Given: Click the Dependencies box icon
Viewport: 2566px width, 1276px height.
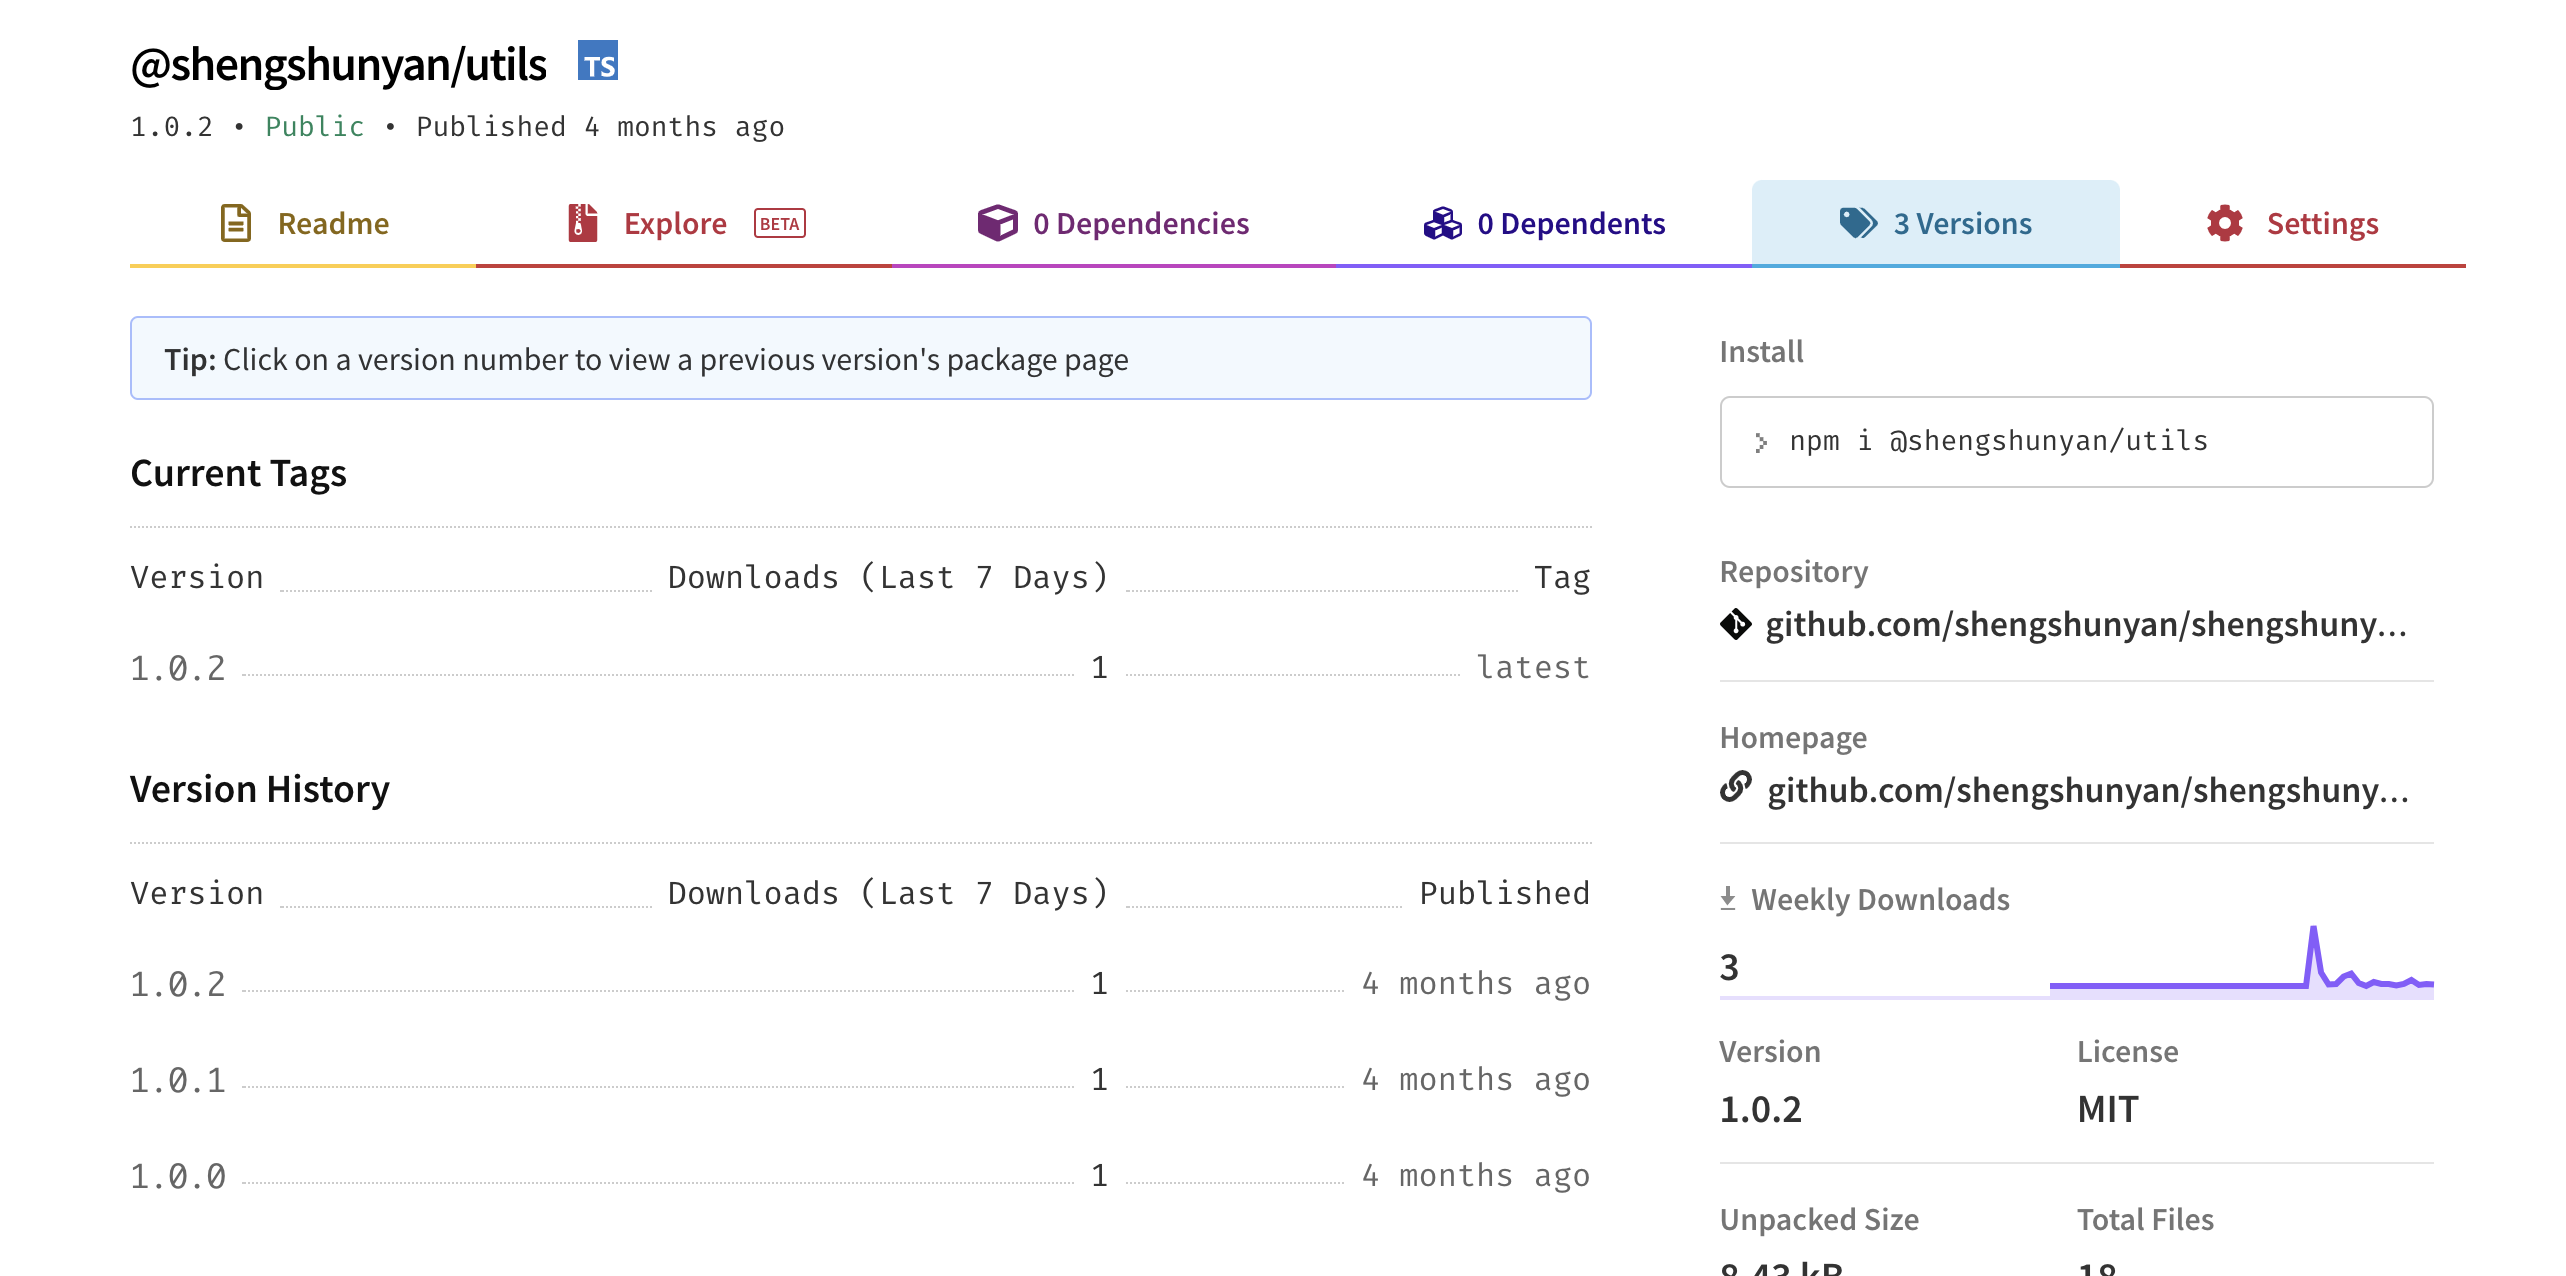Looking at the screenshot, I should (x=996, y=223).
